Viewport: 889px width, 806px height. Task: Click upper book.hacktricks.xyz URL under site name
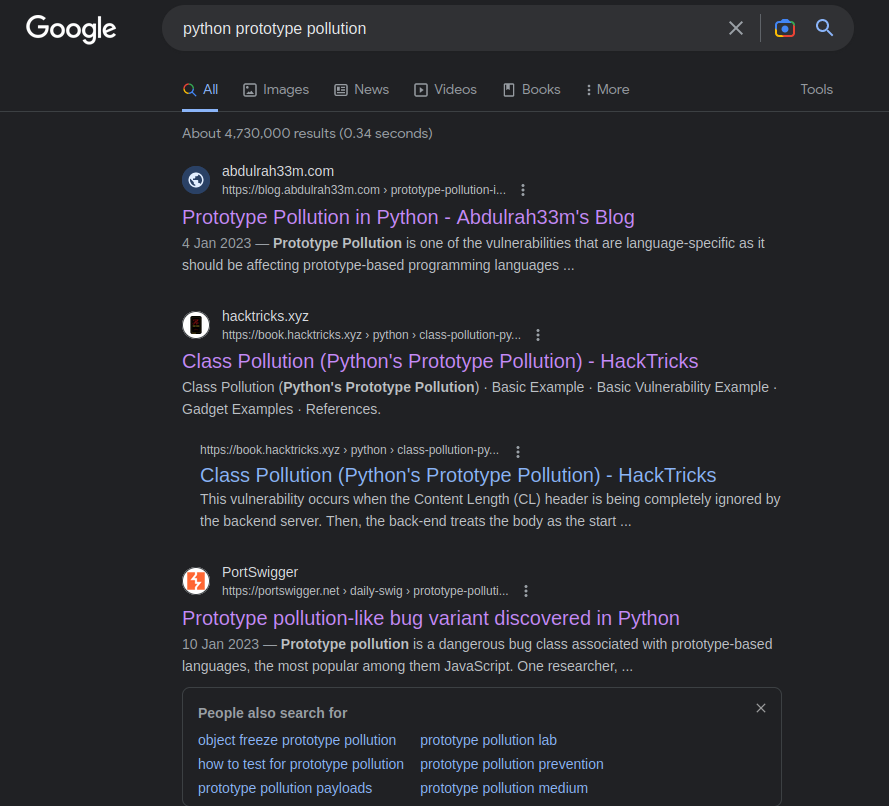371,335
